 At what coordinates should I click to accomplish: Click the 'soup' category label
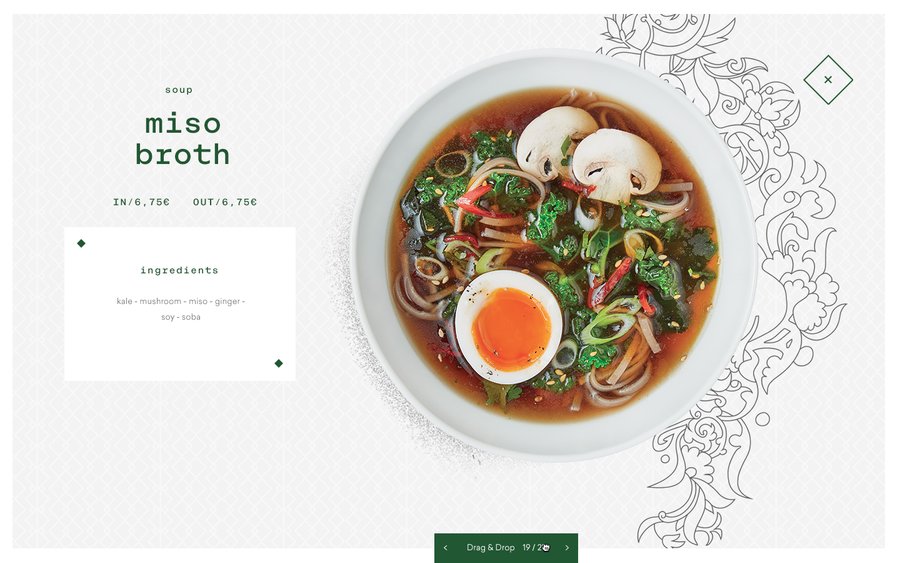[x=179, y=90]
